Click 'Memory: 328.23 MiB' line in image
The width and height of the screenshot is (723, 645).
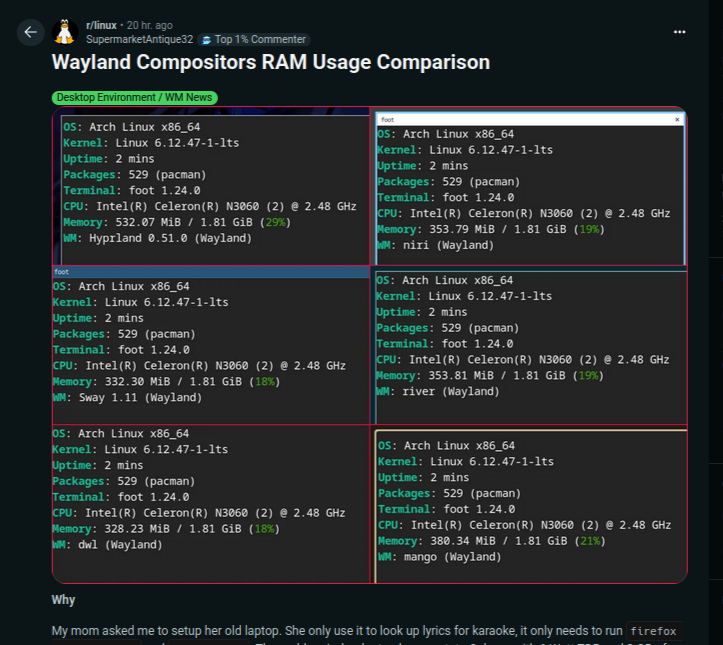click(166, 529)
